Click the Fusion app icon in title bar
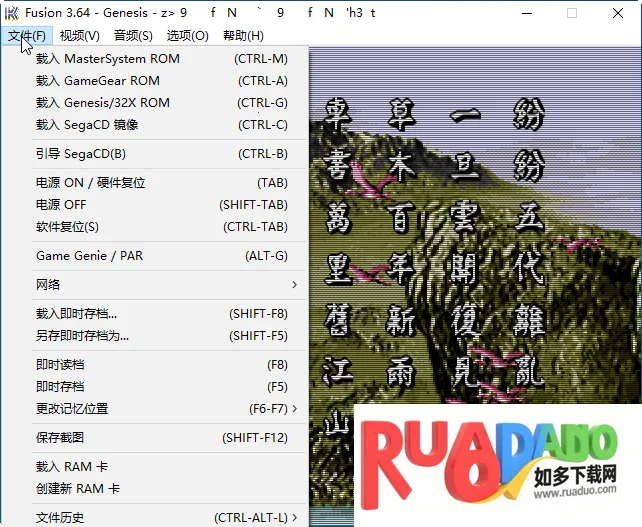 (x=11, y=13)
